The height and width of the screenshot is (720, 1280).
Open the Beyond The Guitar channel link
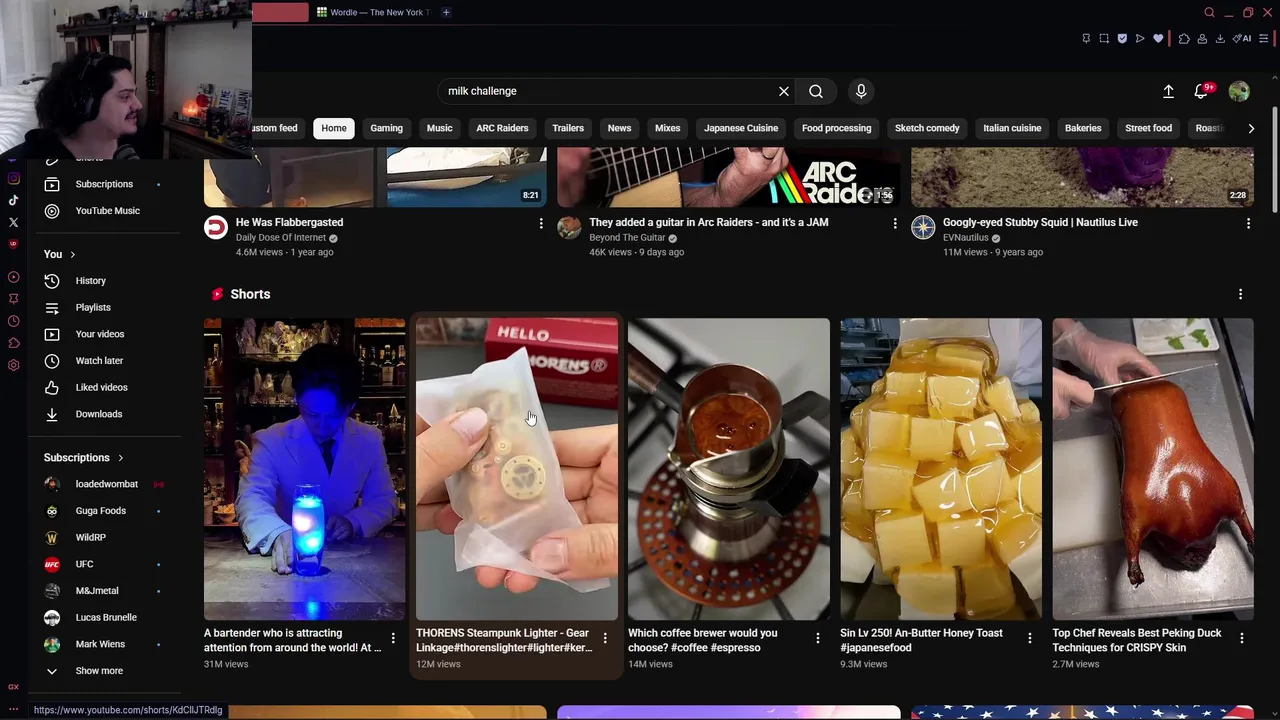[x=627, y=238]
